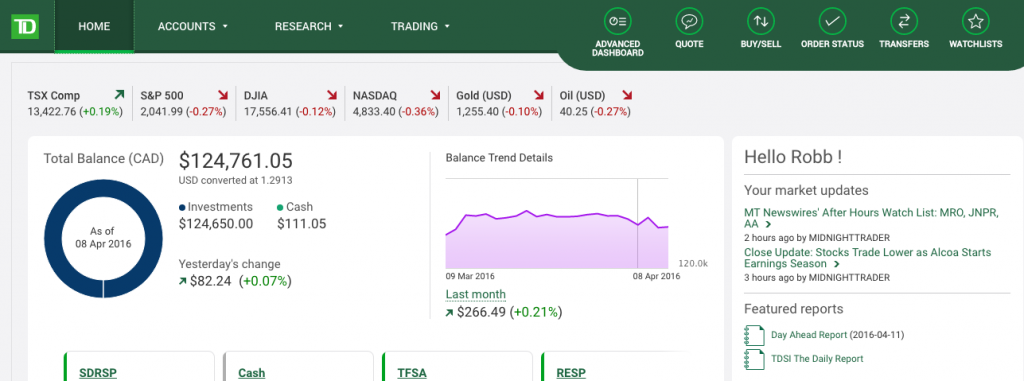
Task: Click the Investments amount $124,650.00
Action: coord(216,224)
